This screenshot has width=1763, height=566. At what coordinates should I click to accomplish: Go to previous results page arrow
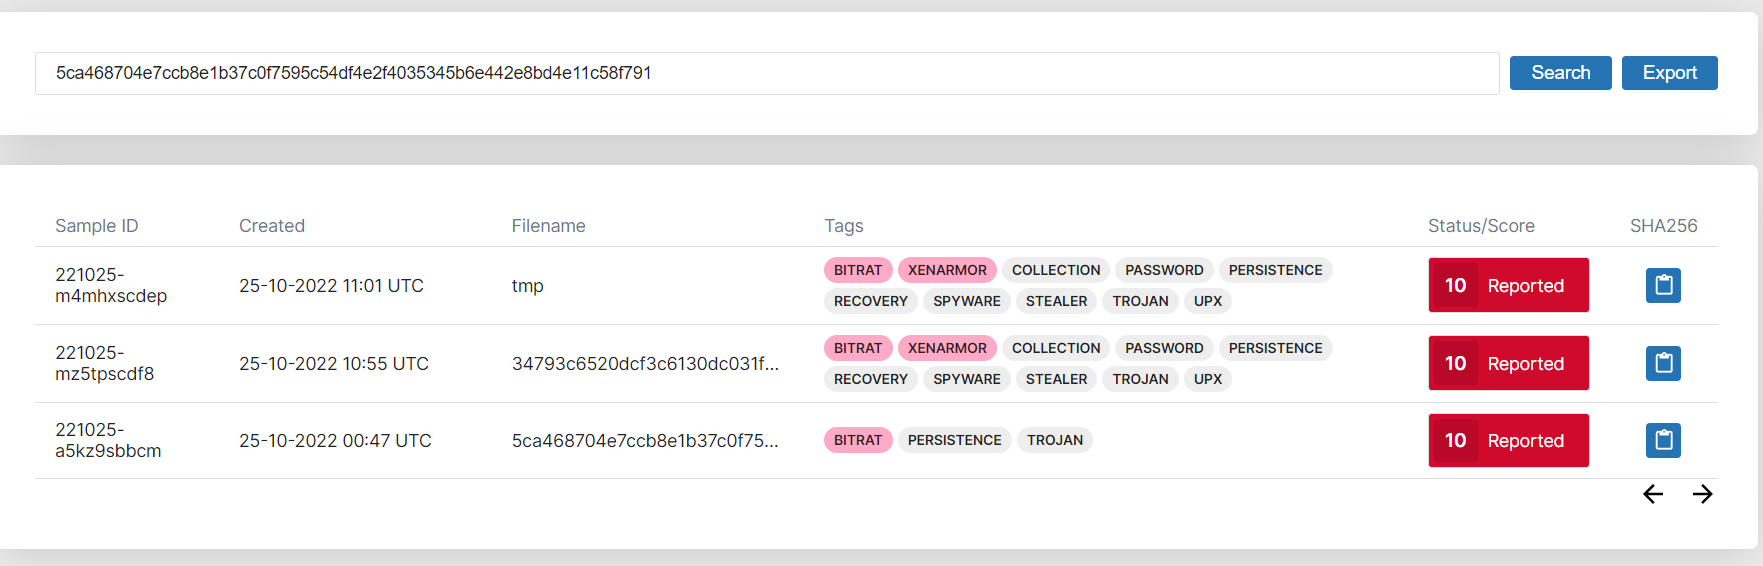tap(1653, 494)
